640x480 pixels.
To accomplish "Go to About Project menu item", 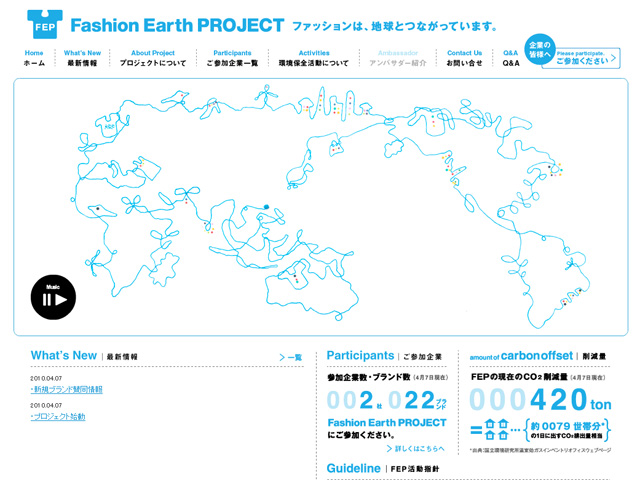I will [153, 58].
